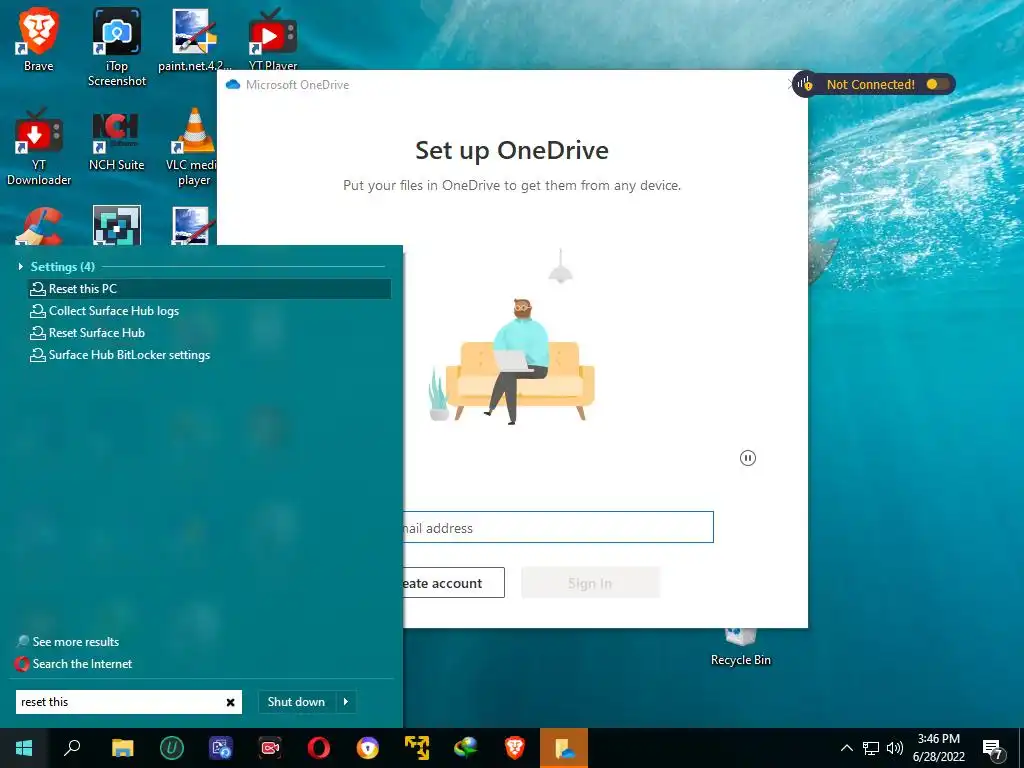Open the notification center icon
The height and width of the screenshot is (768, 1024).
[993, 749]
